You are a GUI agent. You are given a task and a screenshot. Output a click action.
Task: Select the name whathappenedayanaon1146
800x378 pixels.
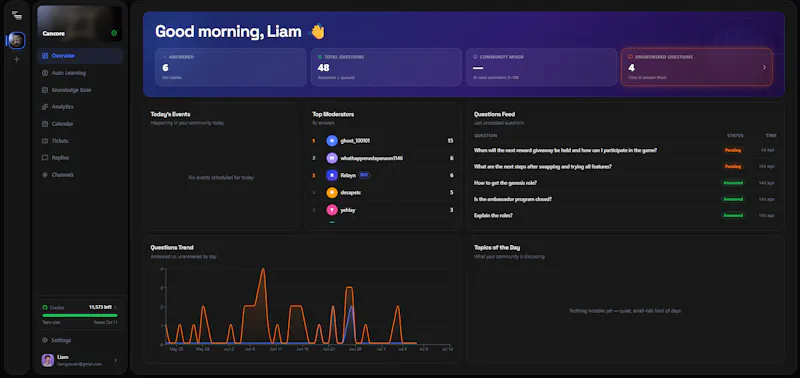pyautogui.click(x=371, y=158)
